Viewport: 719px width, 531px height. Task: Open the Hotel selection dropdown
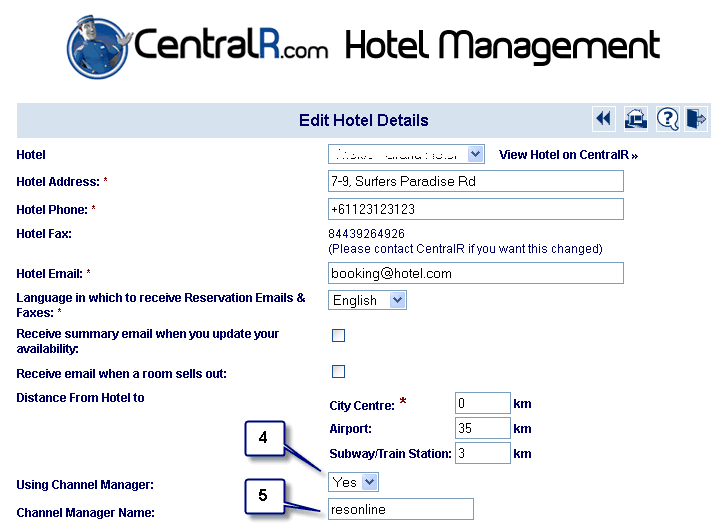pyautogui.click(x=406, y=154)
